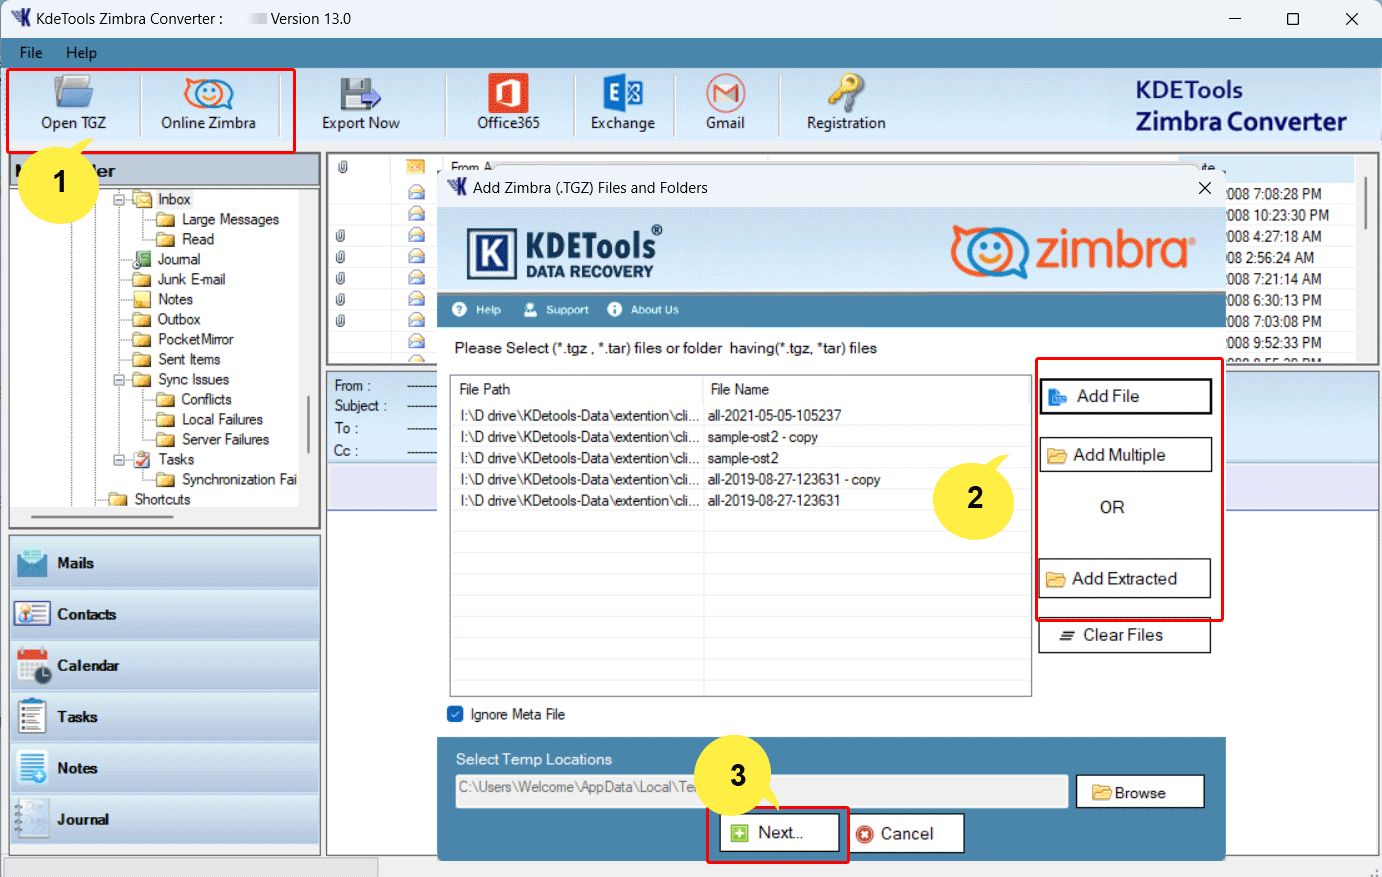Select the Notes folder in tree
This screenshot has height=877, width=1382.
[x=175, y=299]
